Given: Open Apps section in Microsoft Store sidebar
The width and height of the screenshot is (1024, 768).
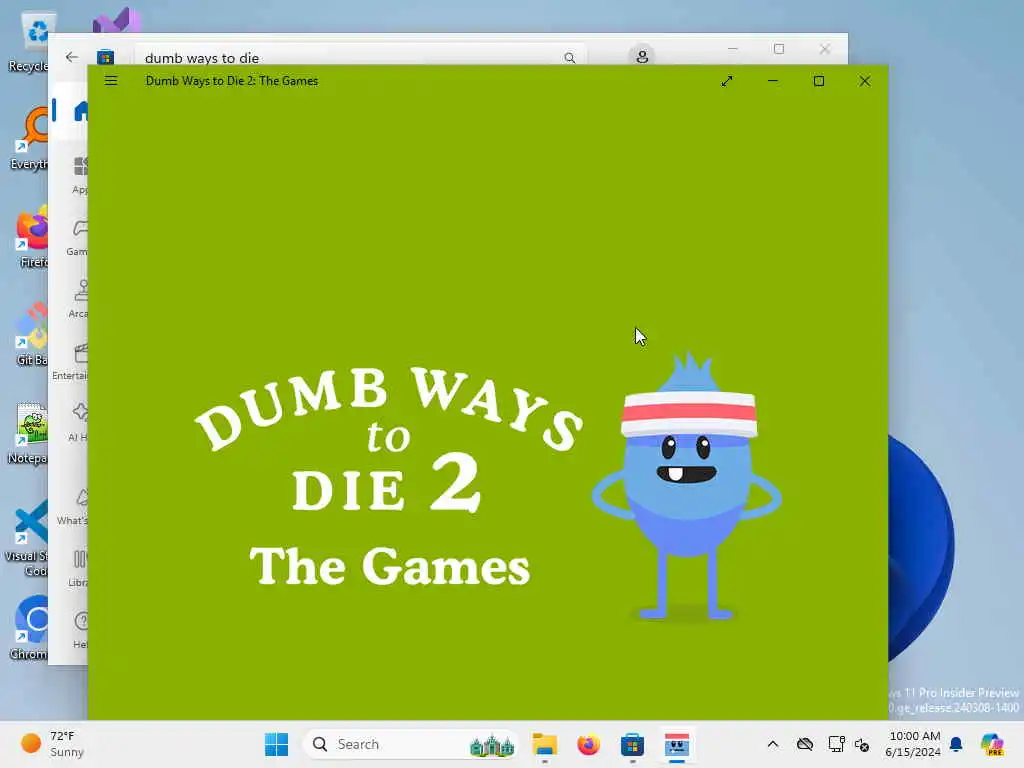Looking at the screenshot, I should click(80, 174).
